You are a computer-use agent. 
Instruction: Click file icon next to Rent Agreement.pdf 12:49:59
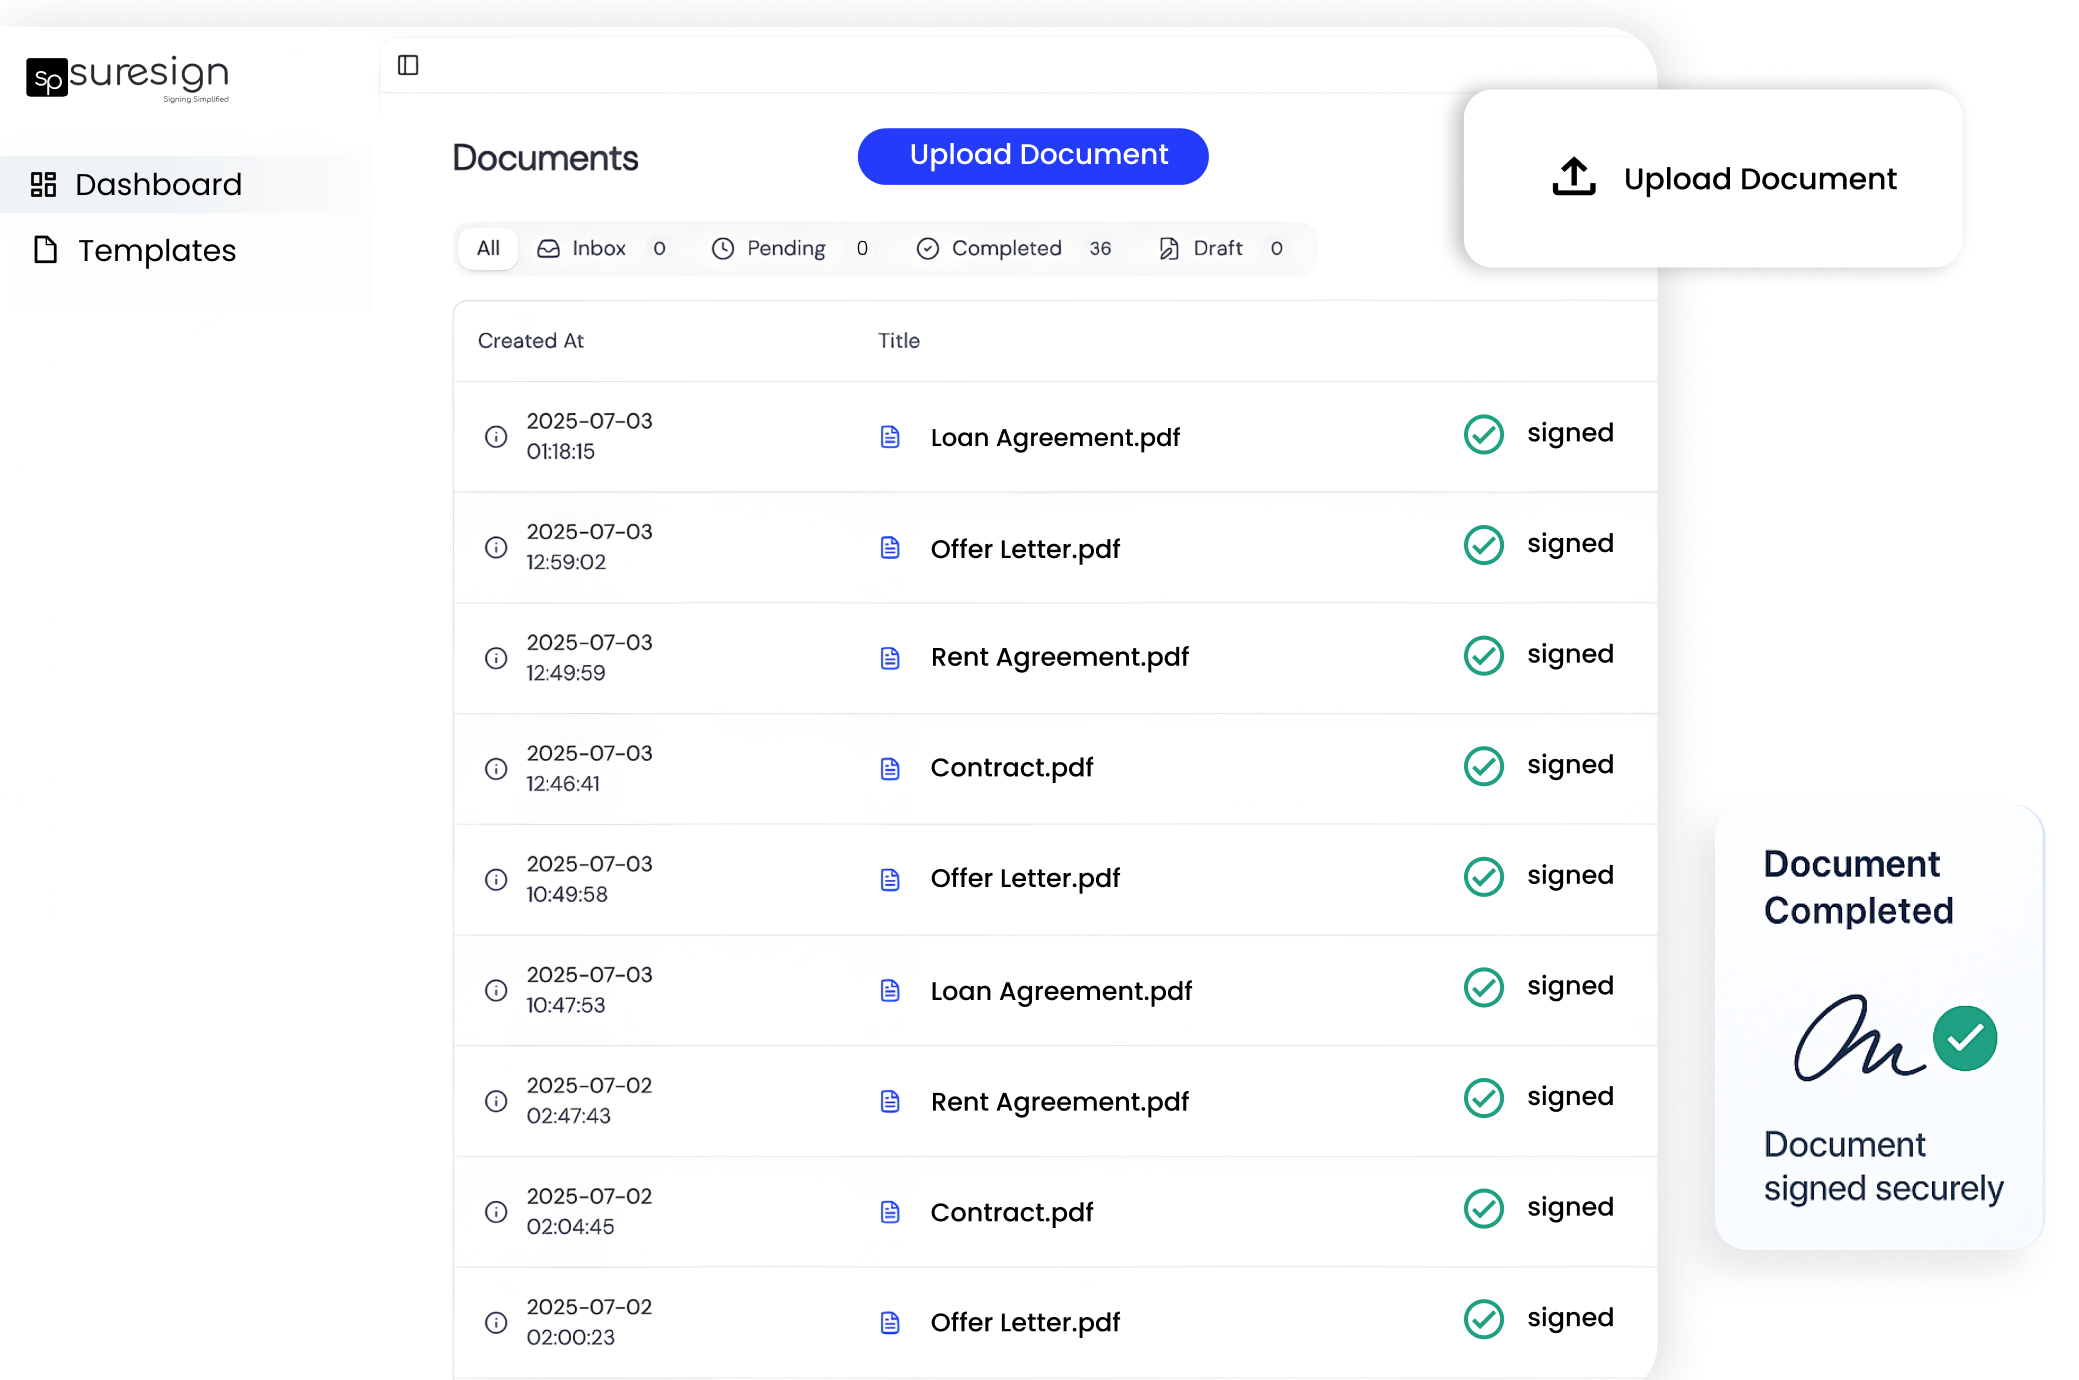click(890, 658)
